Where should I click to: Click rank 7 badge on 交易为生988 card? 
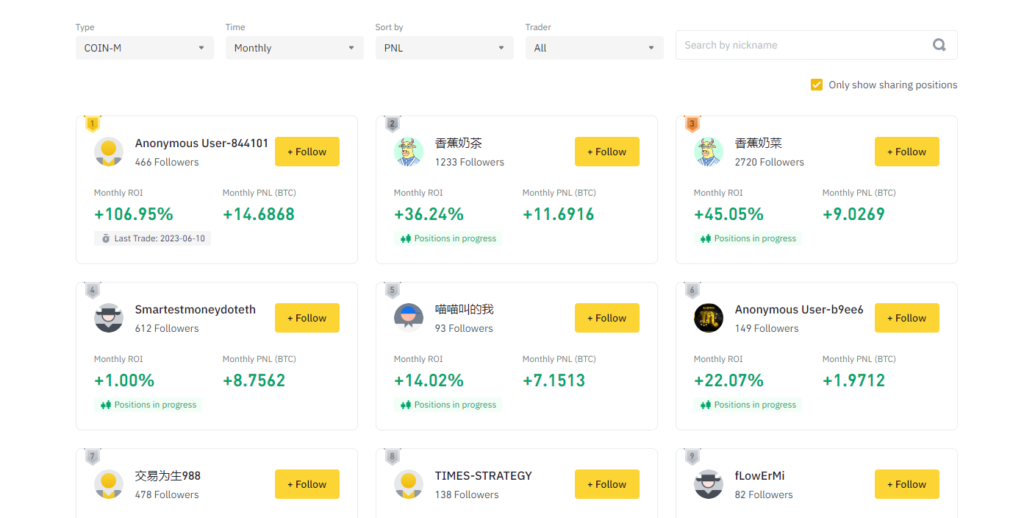pyautogui.click(x=92, y=457)
